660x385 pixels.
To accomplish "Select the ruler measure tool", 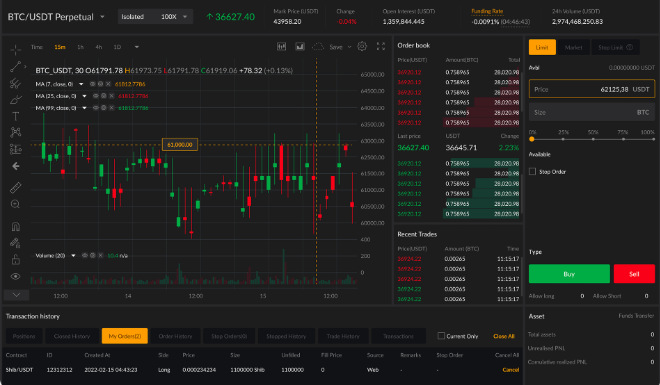I will tap(16, 187).
